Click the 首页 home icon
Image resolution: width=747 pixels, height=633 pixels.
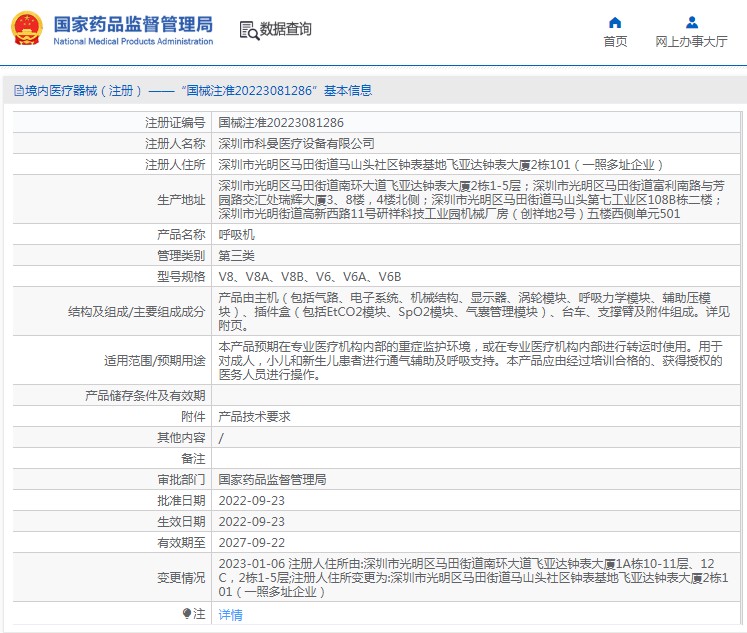pos(615,22)
